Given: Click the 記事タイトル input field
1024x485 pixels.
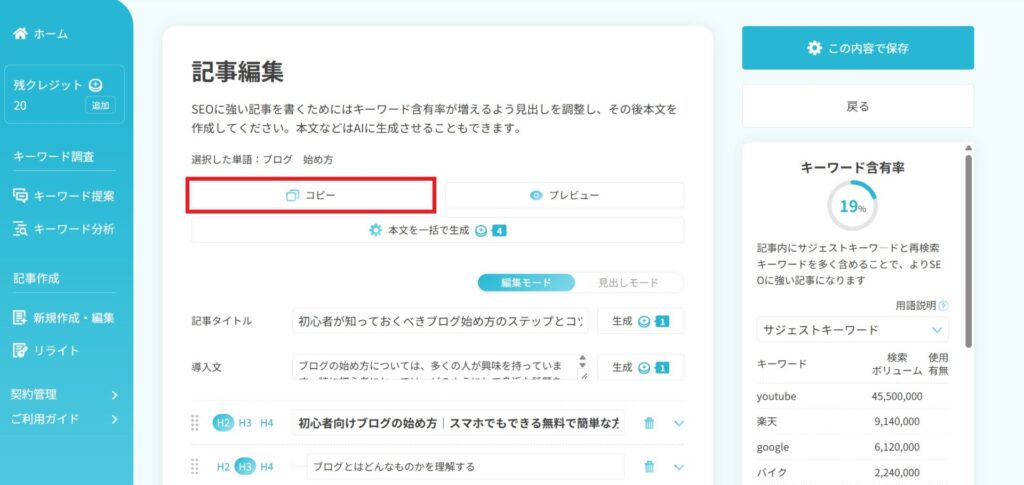Looking at the screenshot, I should click(x=440, y=321).
